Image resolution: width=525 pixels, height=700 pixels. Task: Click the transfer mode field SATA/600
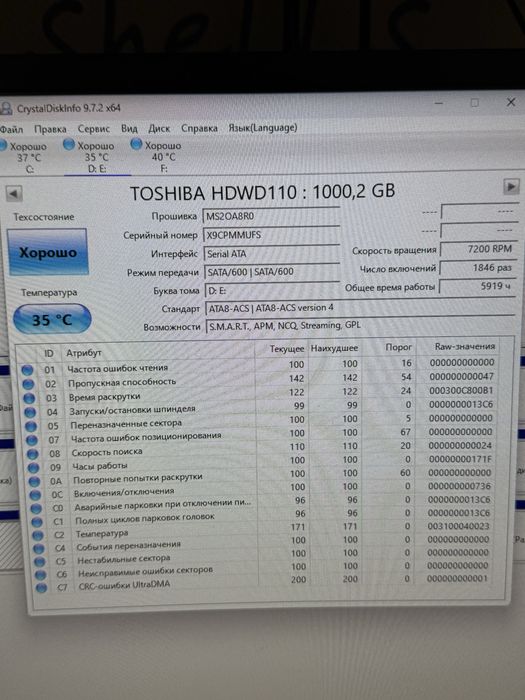point(272,271)
